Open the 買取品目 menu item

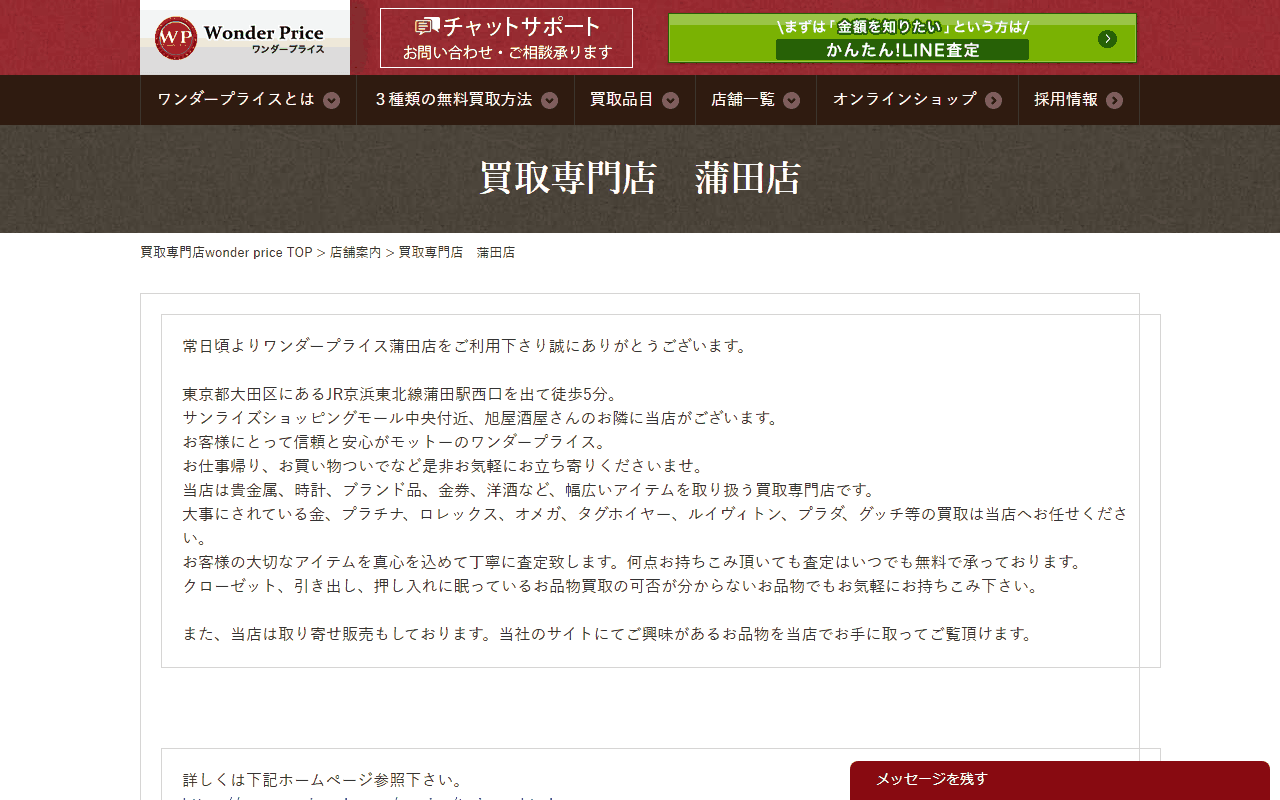coord(635,100)
